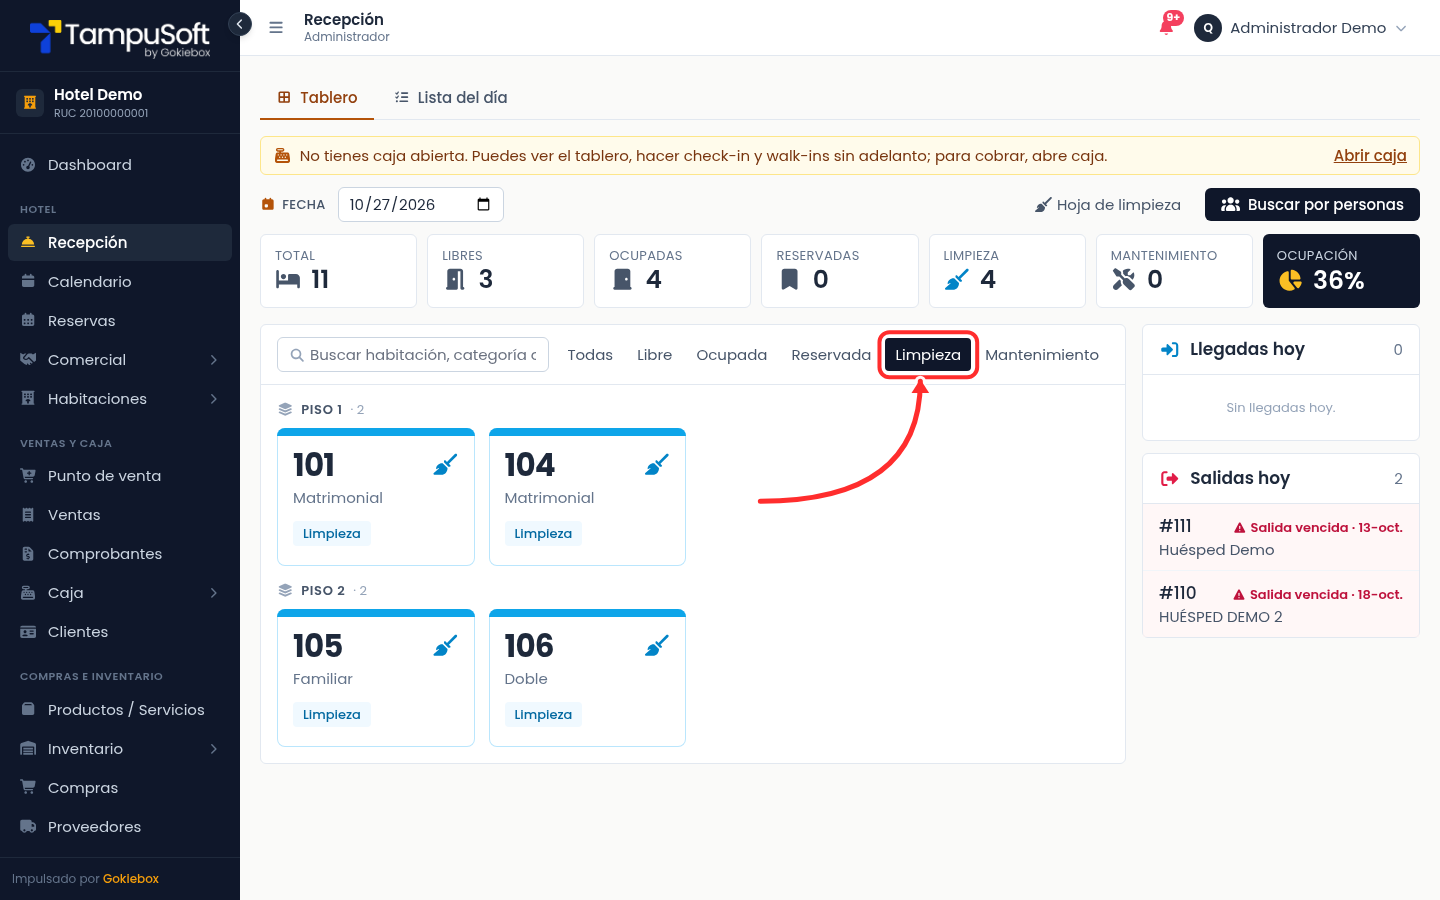Click the Ocupación pie chart icon
This screenshot has width=1440, height=900.
[1291, 281]
